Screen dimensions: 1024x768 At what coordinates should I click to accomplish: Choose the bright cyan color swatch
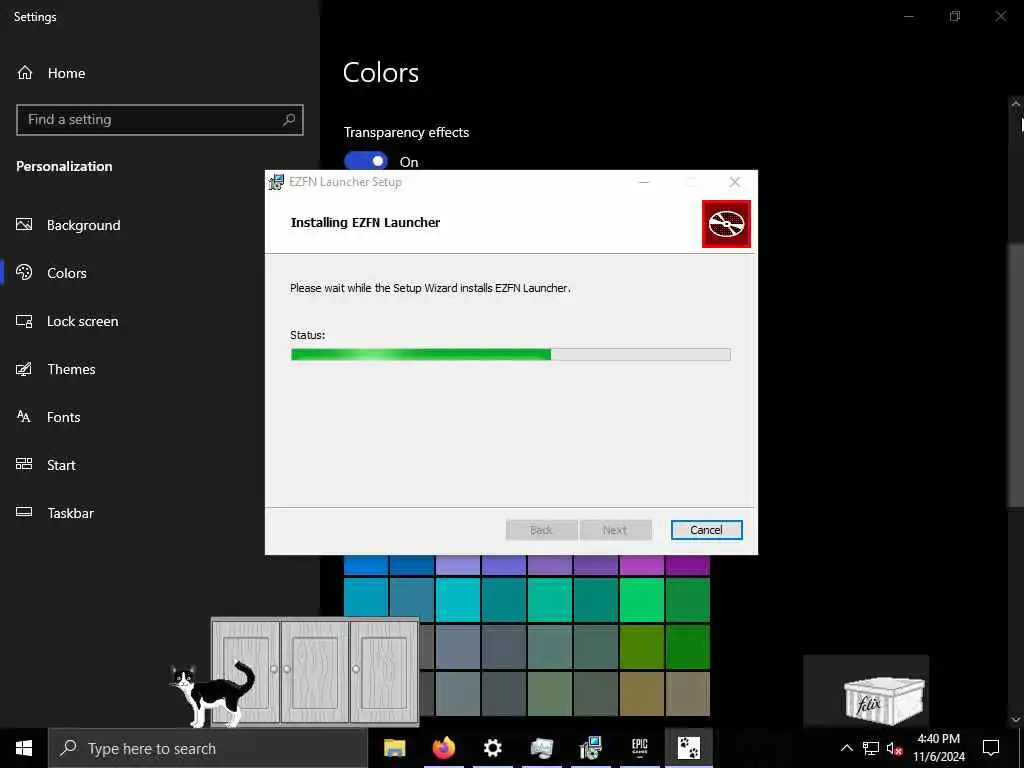tap(458, 600)
